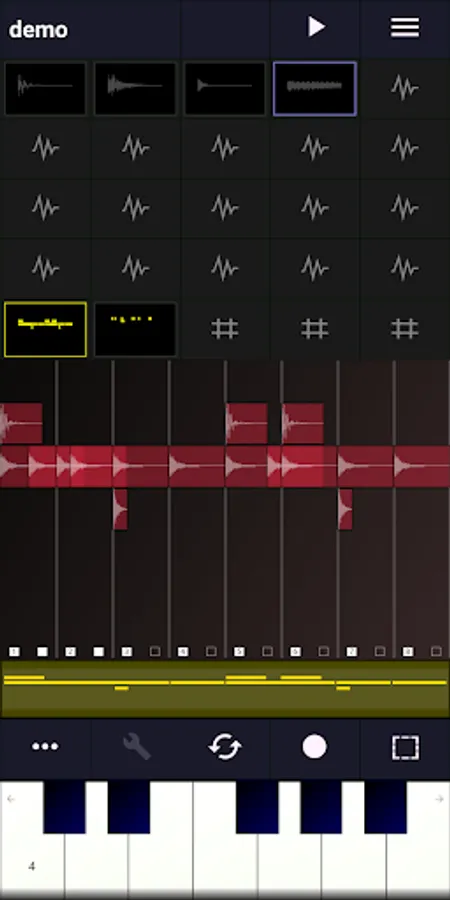Click the yellow pattern overview strip
This screenshot has width=450, height=900.
(x=225, y=688)
